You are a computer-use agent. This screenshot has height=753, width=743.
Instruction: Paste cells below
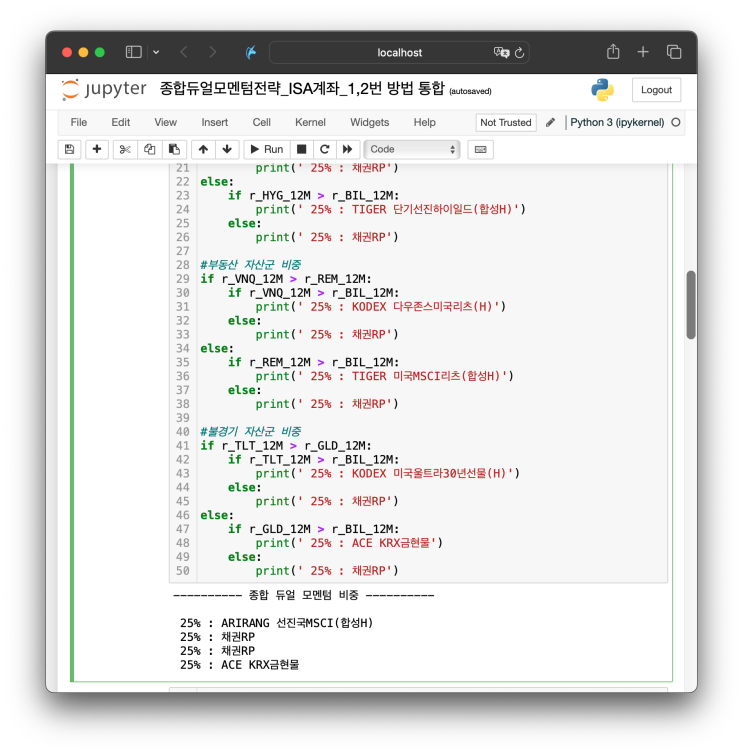click(174, 149)
